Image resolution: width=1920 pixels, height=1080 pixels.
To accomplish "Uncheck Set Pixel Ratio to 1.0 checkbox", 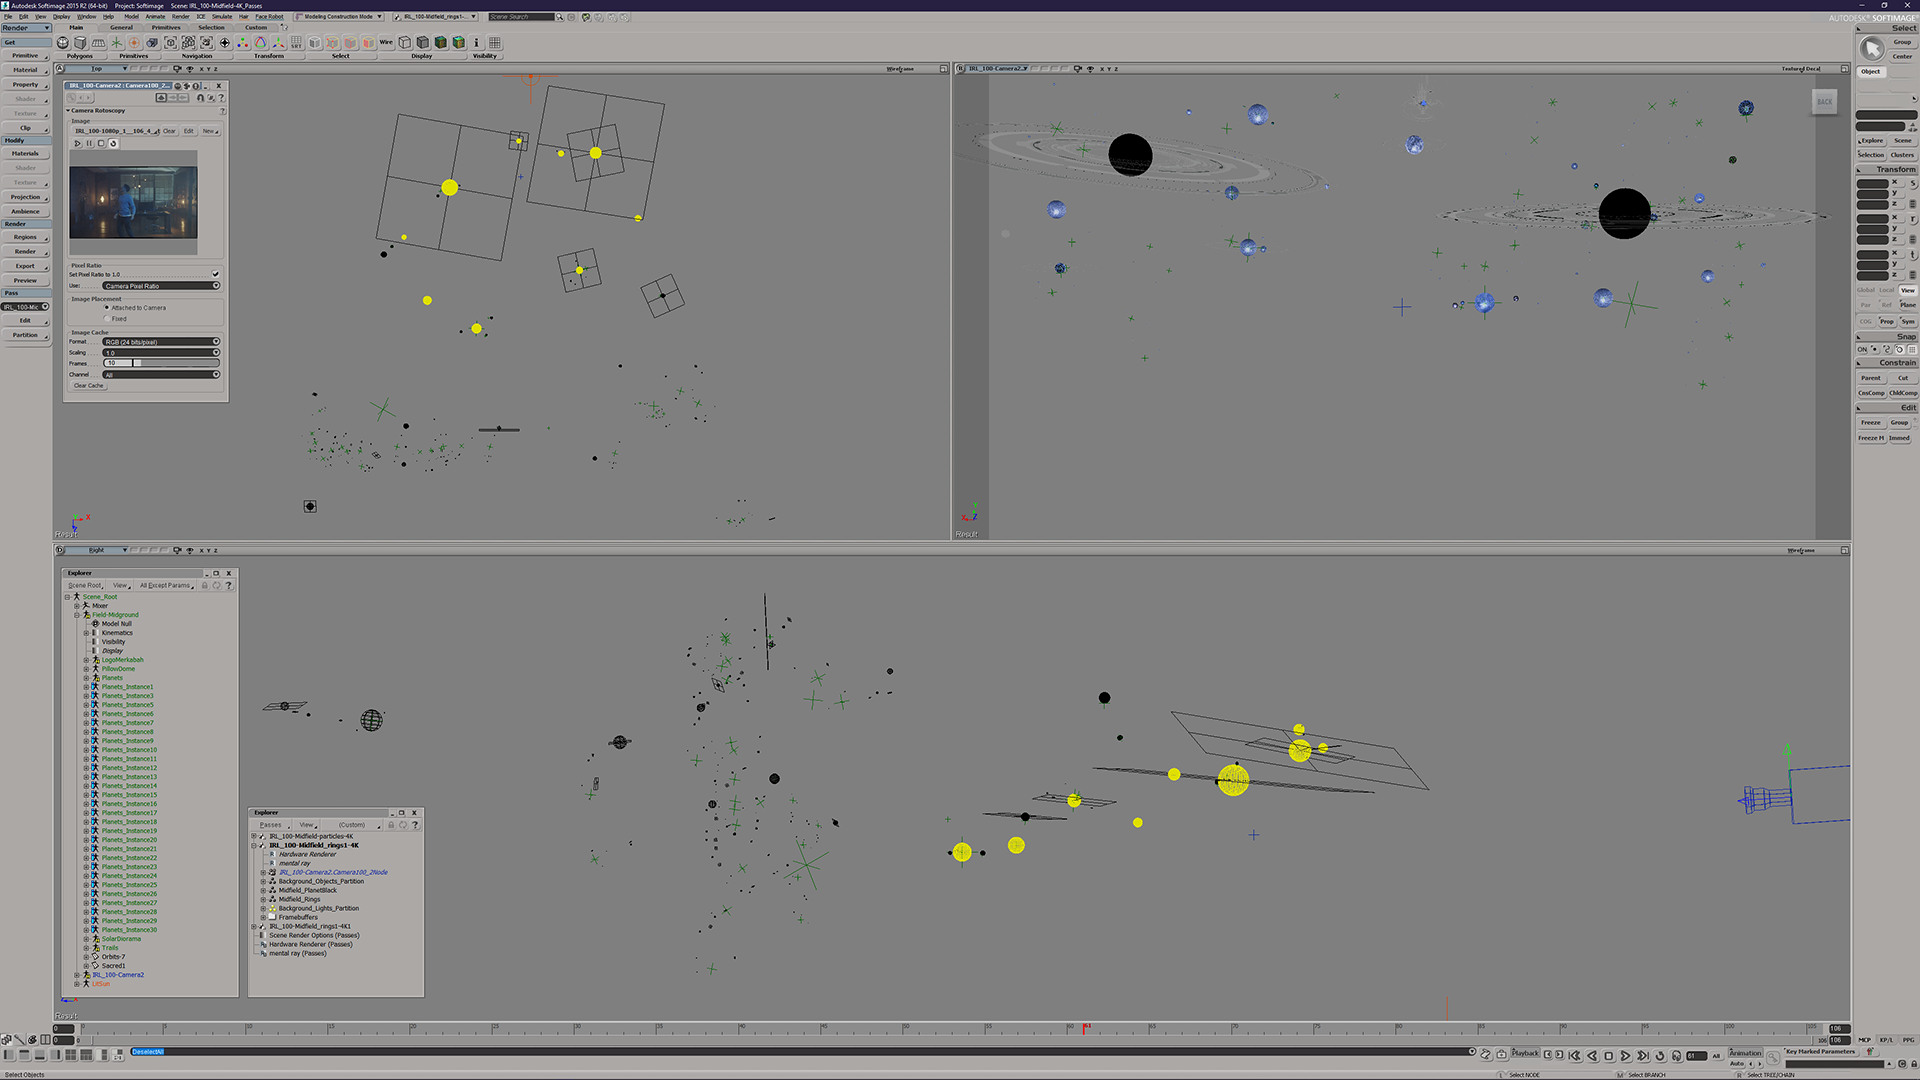I will (215, 274).
